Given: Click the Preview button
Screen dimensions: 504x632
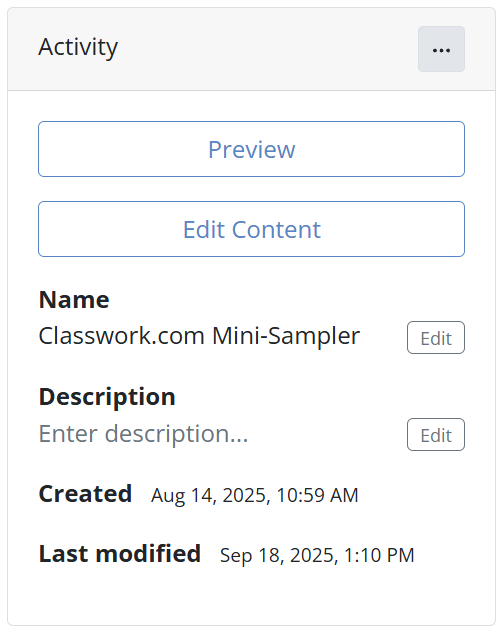Looking at the screenshot, I should (252, 149).
